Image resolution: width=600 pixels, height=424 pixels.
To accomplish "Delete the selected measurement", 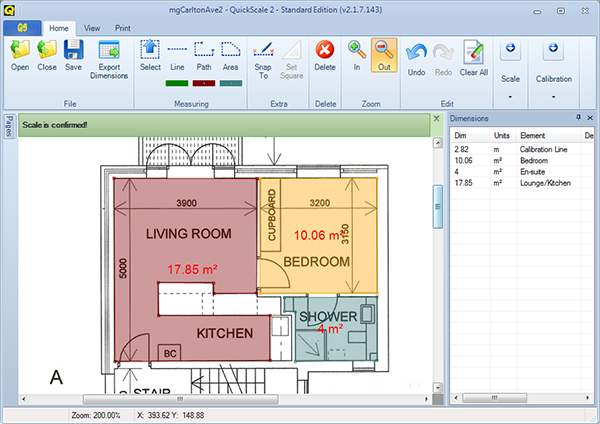I will pos(325,55).
